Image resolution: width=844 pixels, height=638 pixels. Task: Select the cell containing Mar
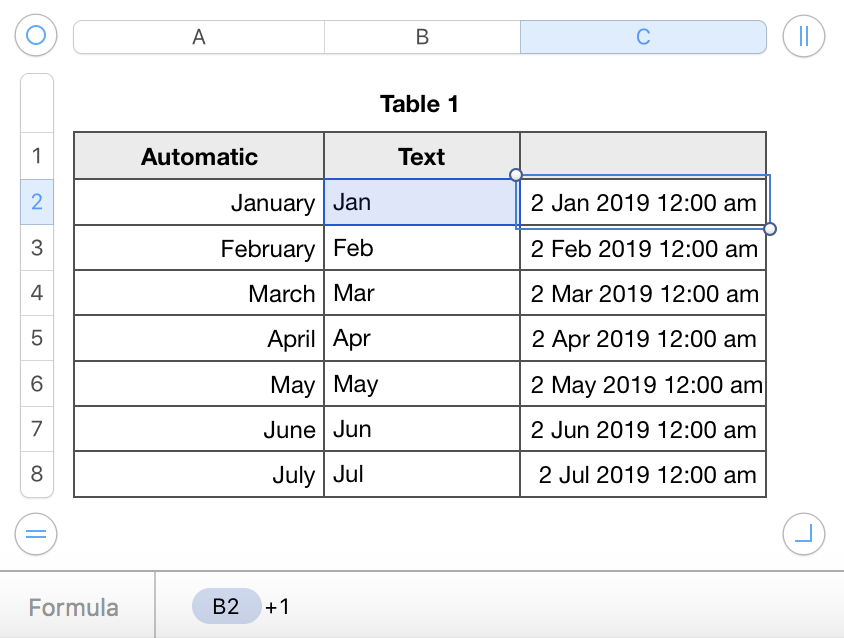click(x=422, y=293)
